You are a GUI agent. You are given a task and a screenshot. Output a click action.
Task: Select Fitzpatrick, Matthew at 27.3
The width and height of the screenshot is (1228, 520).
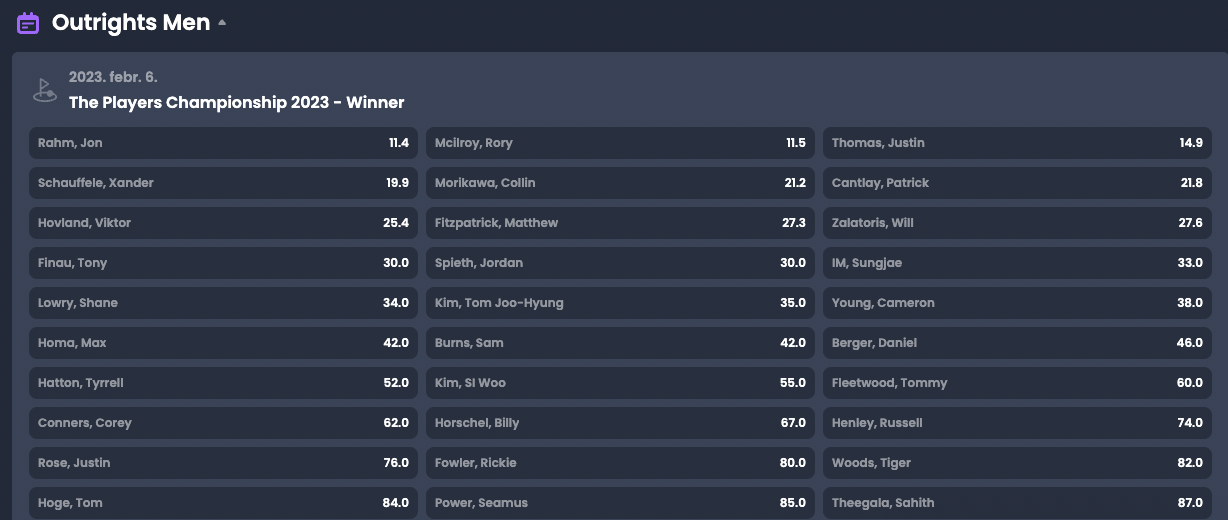pos(620,223)
